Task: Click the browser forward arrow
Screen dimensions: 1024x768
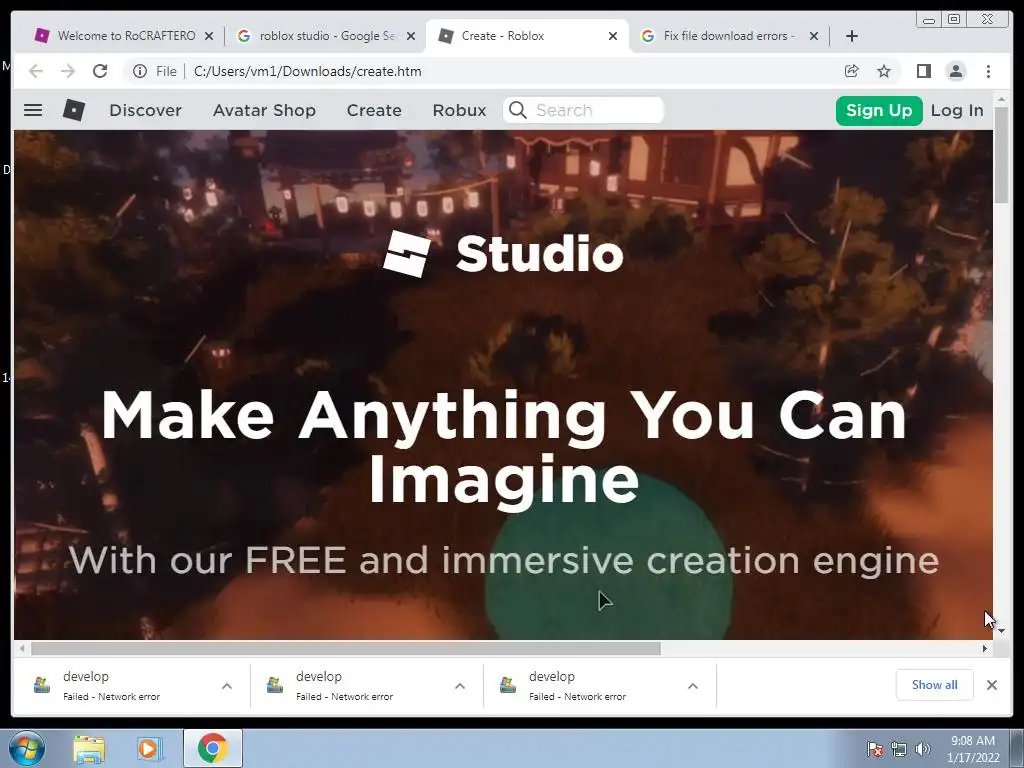Action: [x=68, y=71]
